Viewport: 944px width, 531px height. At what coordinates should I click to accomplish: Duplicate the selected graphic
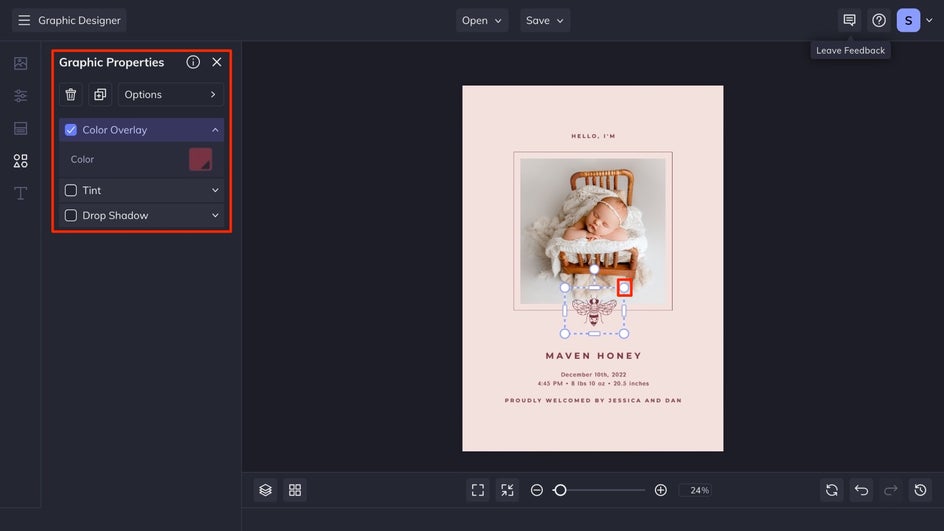[100, 95]
